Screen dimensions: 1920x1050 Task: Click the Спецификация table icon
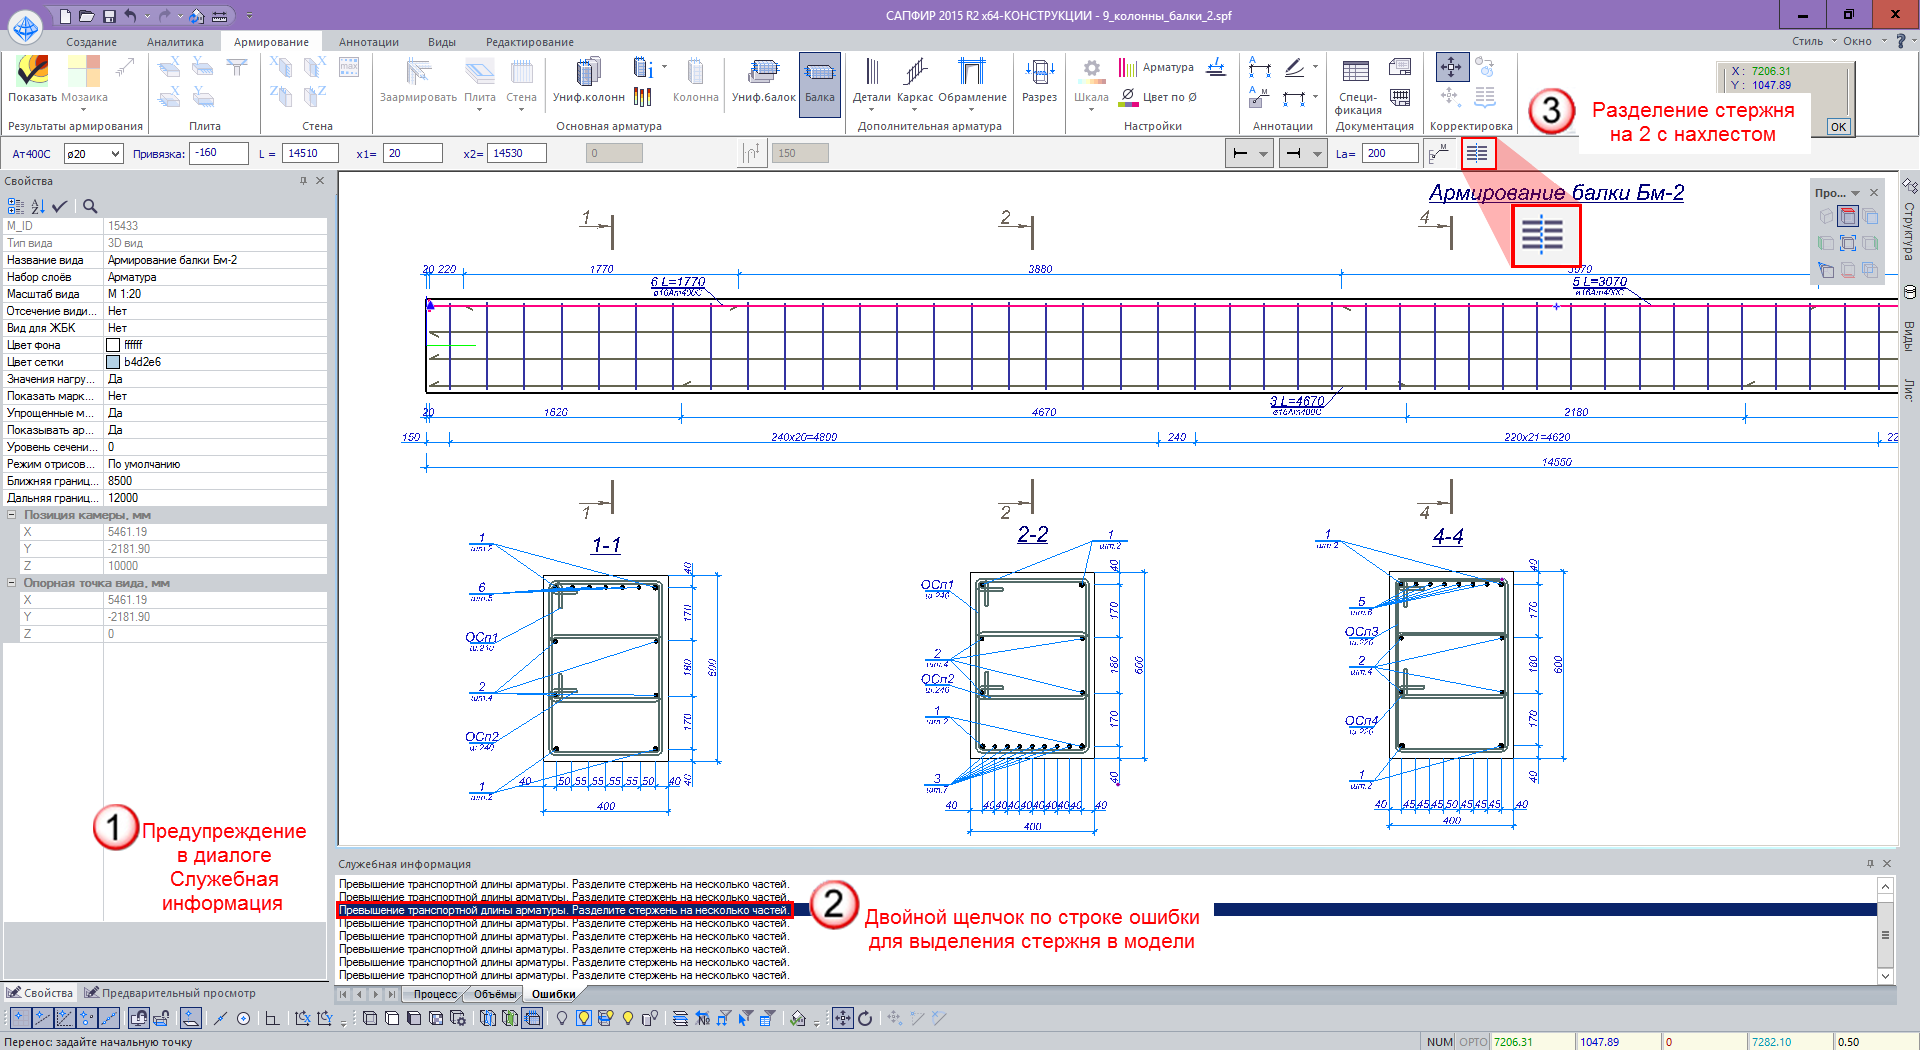click(x=1356, y=72)
